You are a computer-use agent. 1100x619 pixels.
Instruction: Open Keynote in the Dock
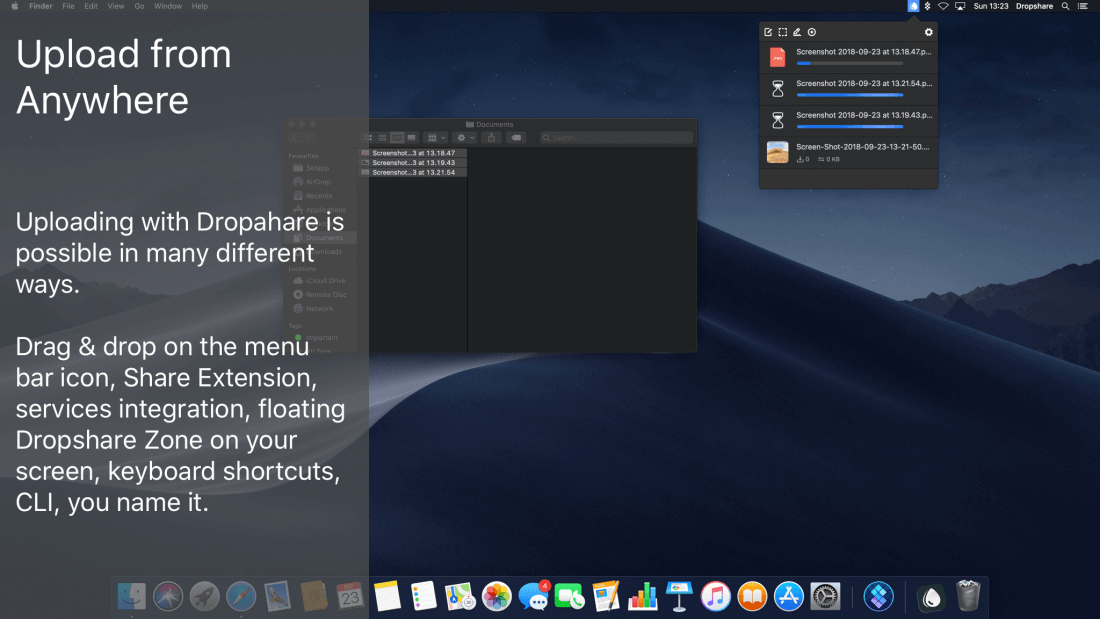pyautogui.click(x=679, y=597)
